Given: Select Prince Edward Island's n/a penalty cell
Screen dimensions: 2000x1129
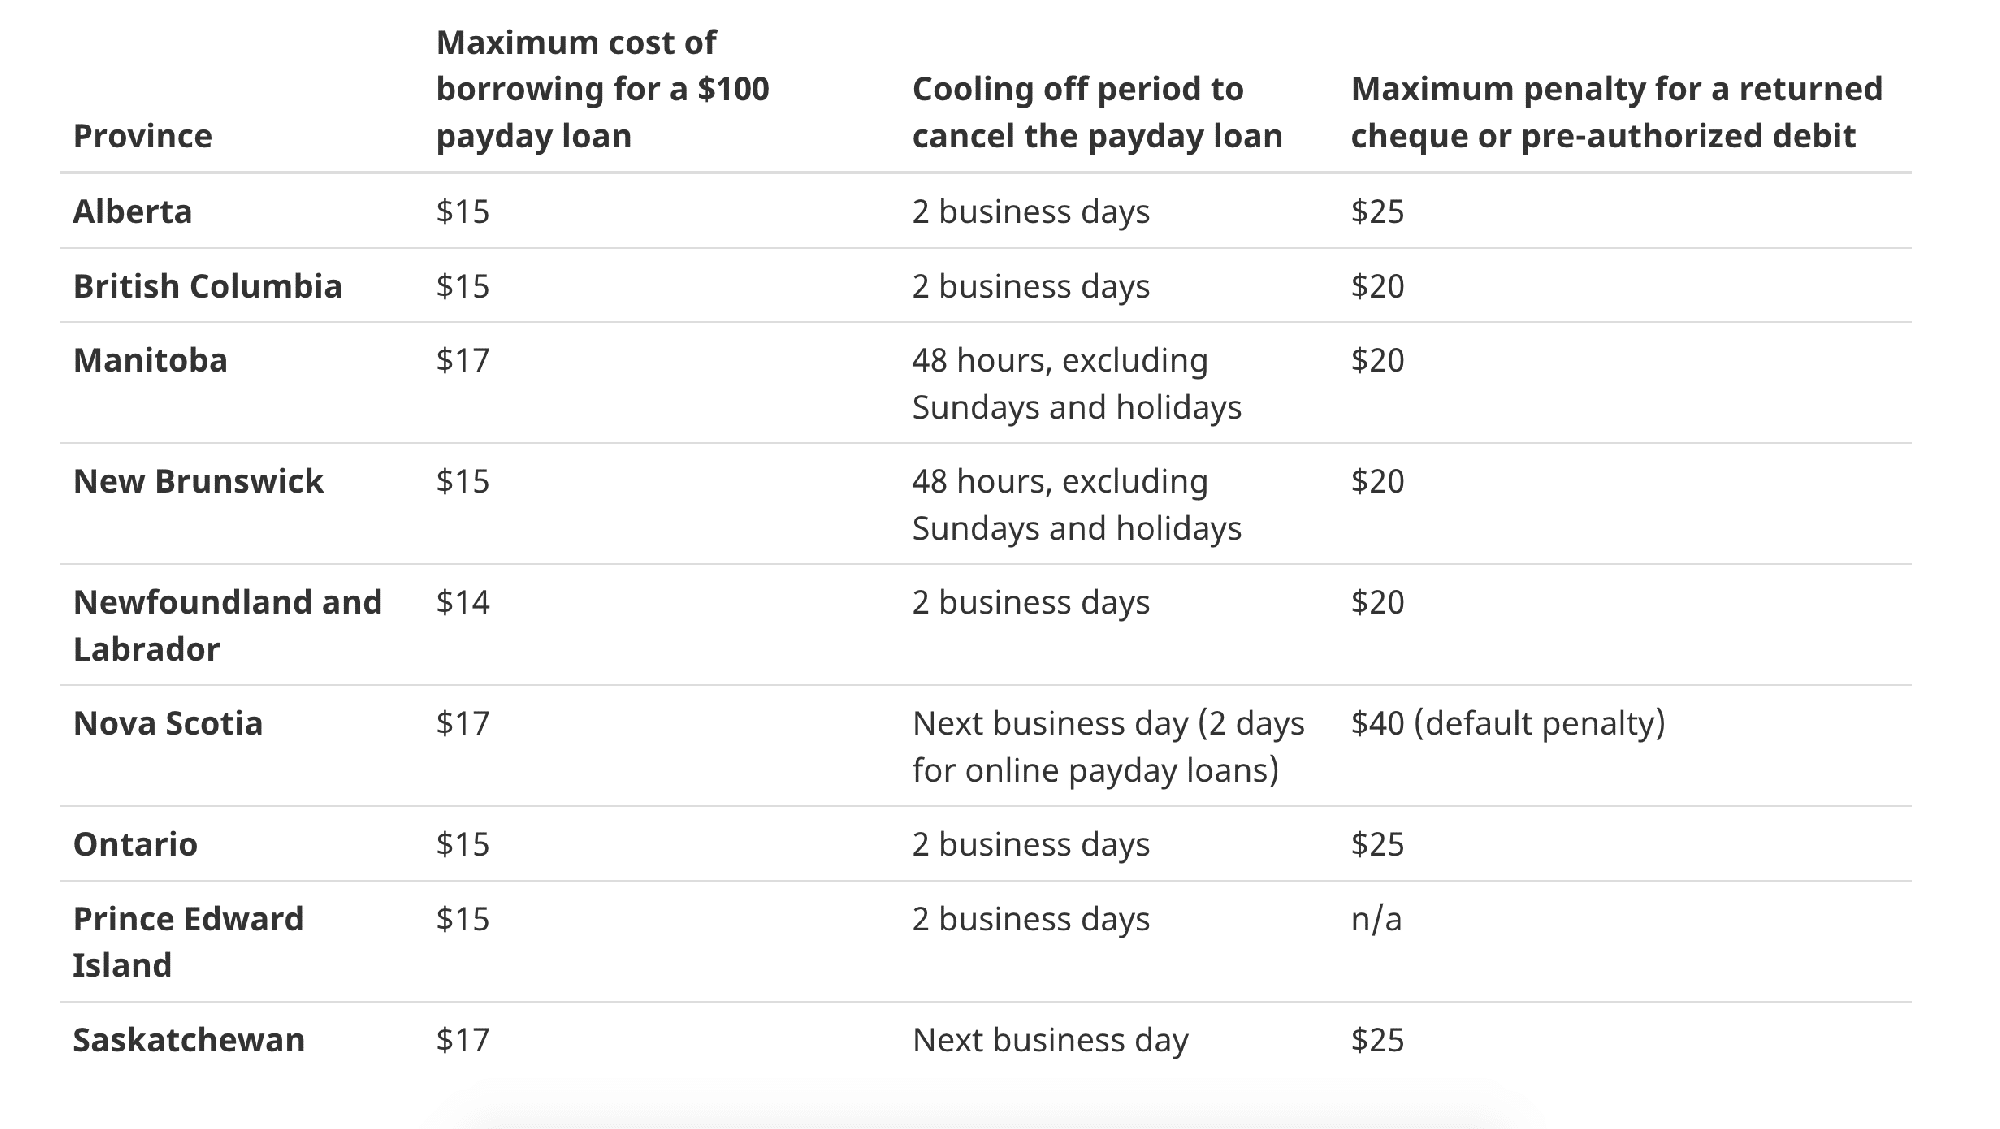Looking at the screenshot, I should click(1377, 918).
